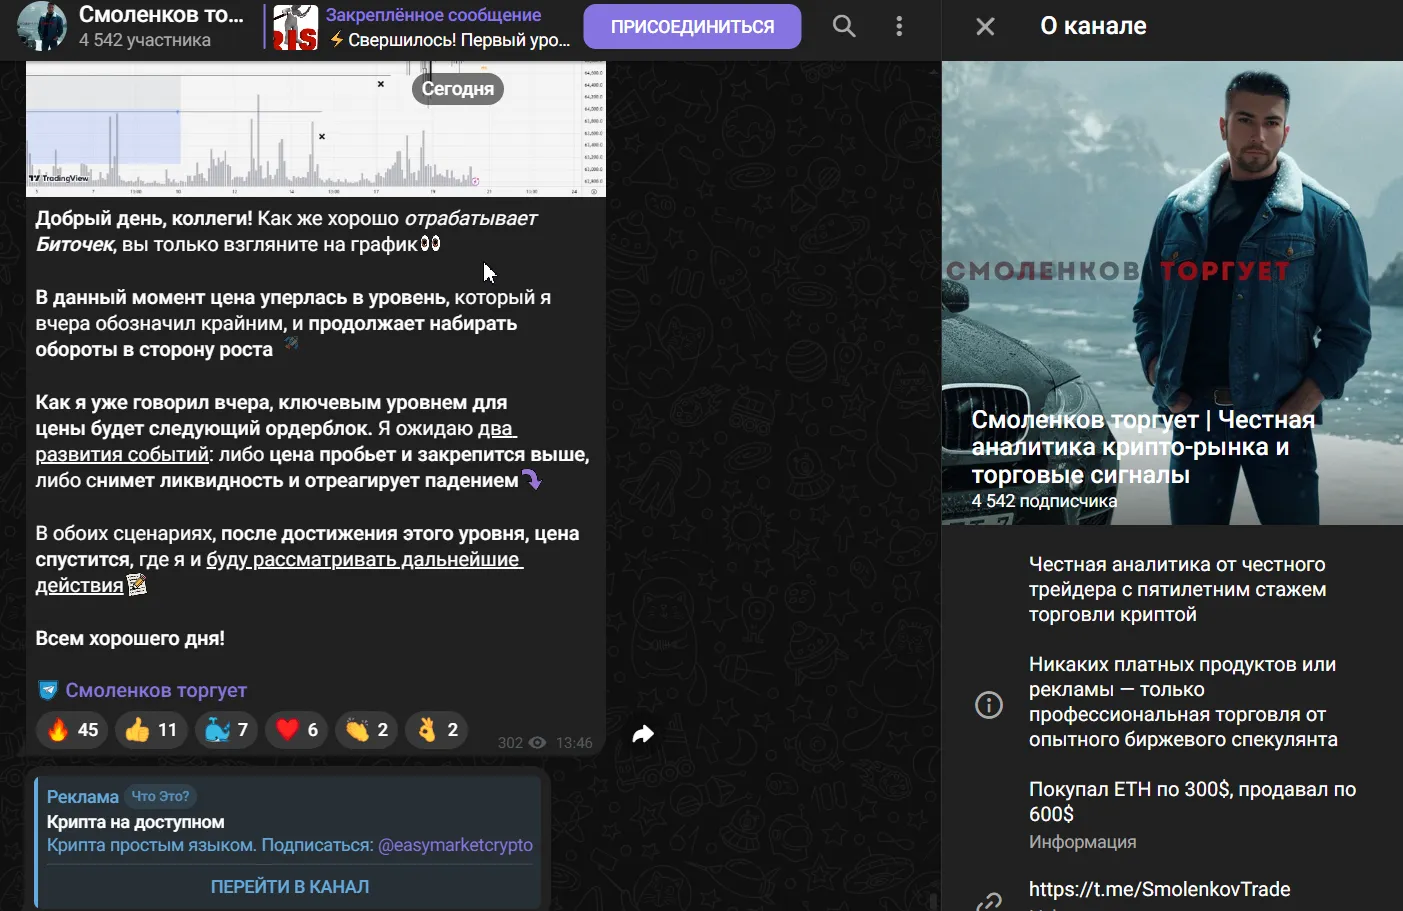Add the whale reaction with 7

tap(226, 730)
